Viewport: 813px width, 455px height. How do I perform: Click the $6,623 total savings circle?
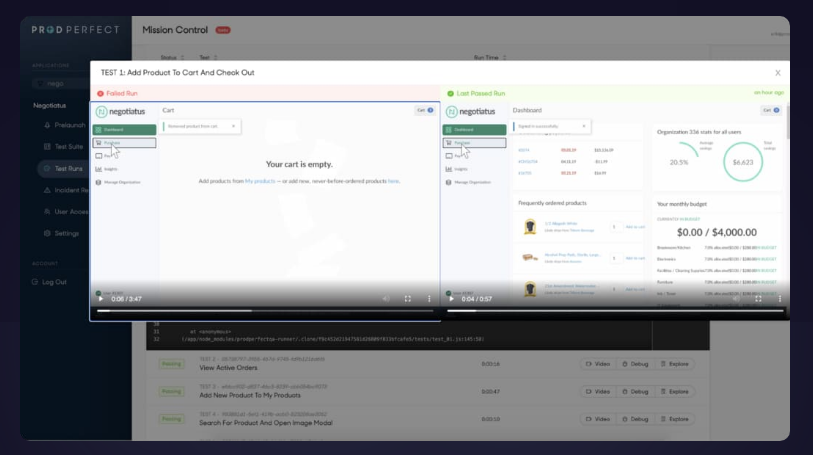coord(742,162)
